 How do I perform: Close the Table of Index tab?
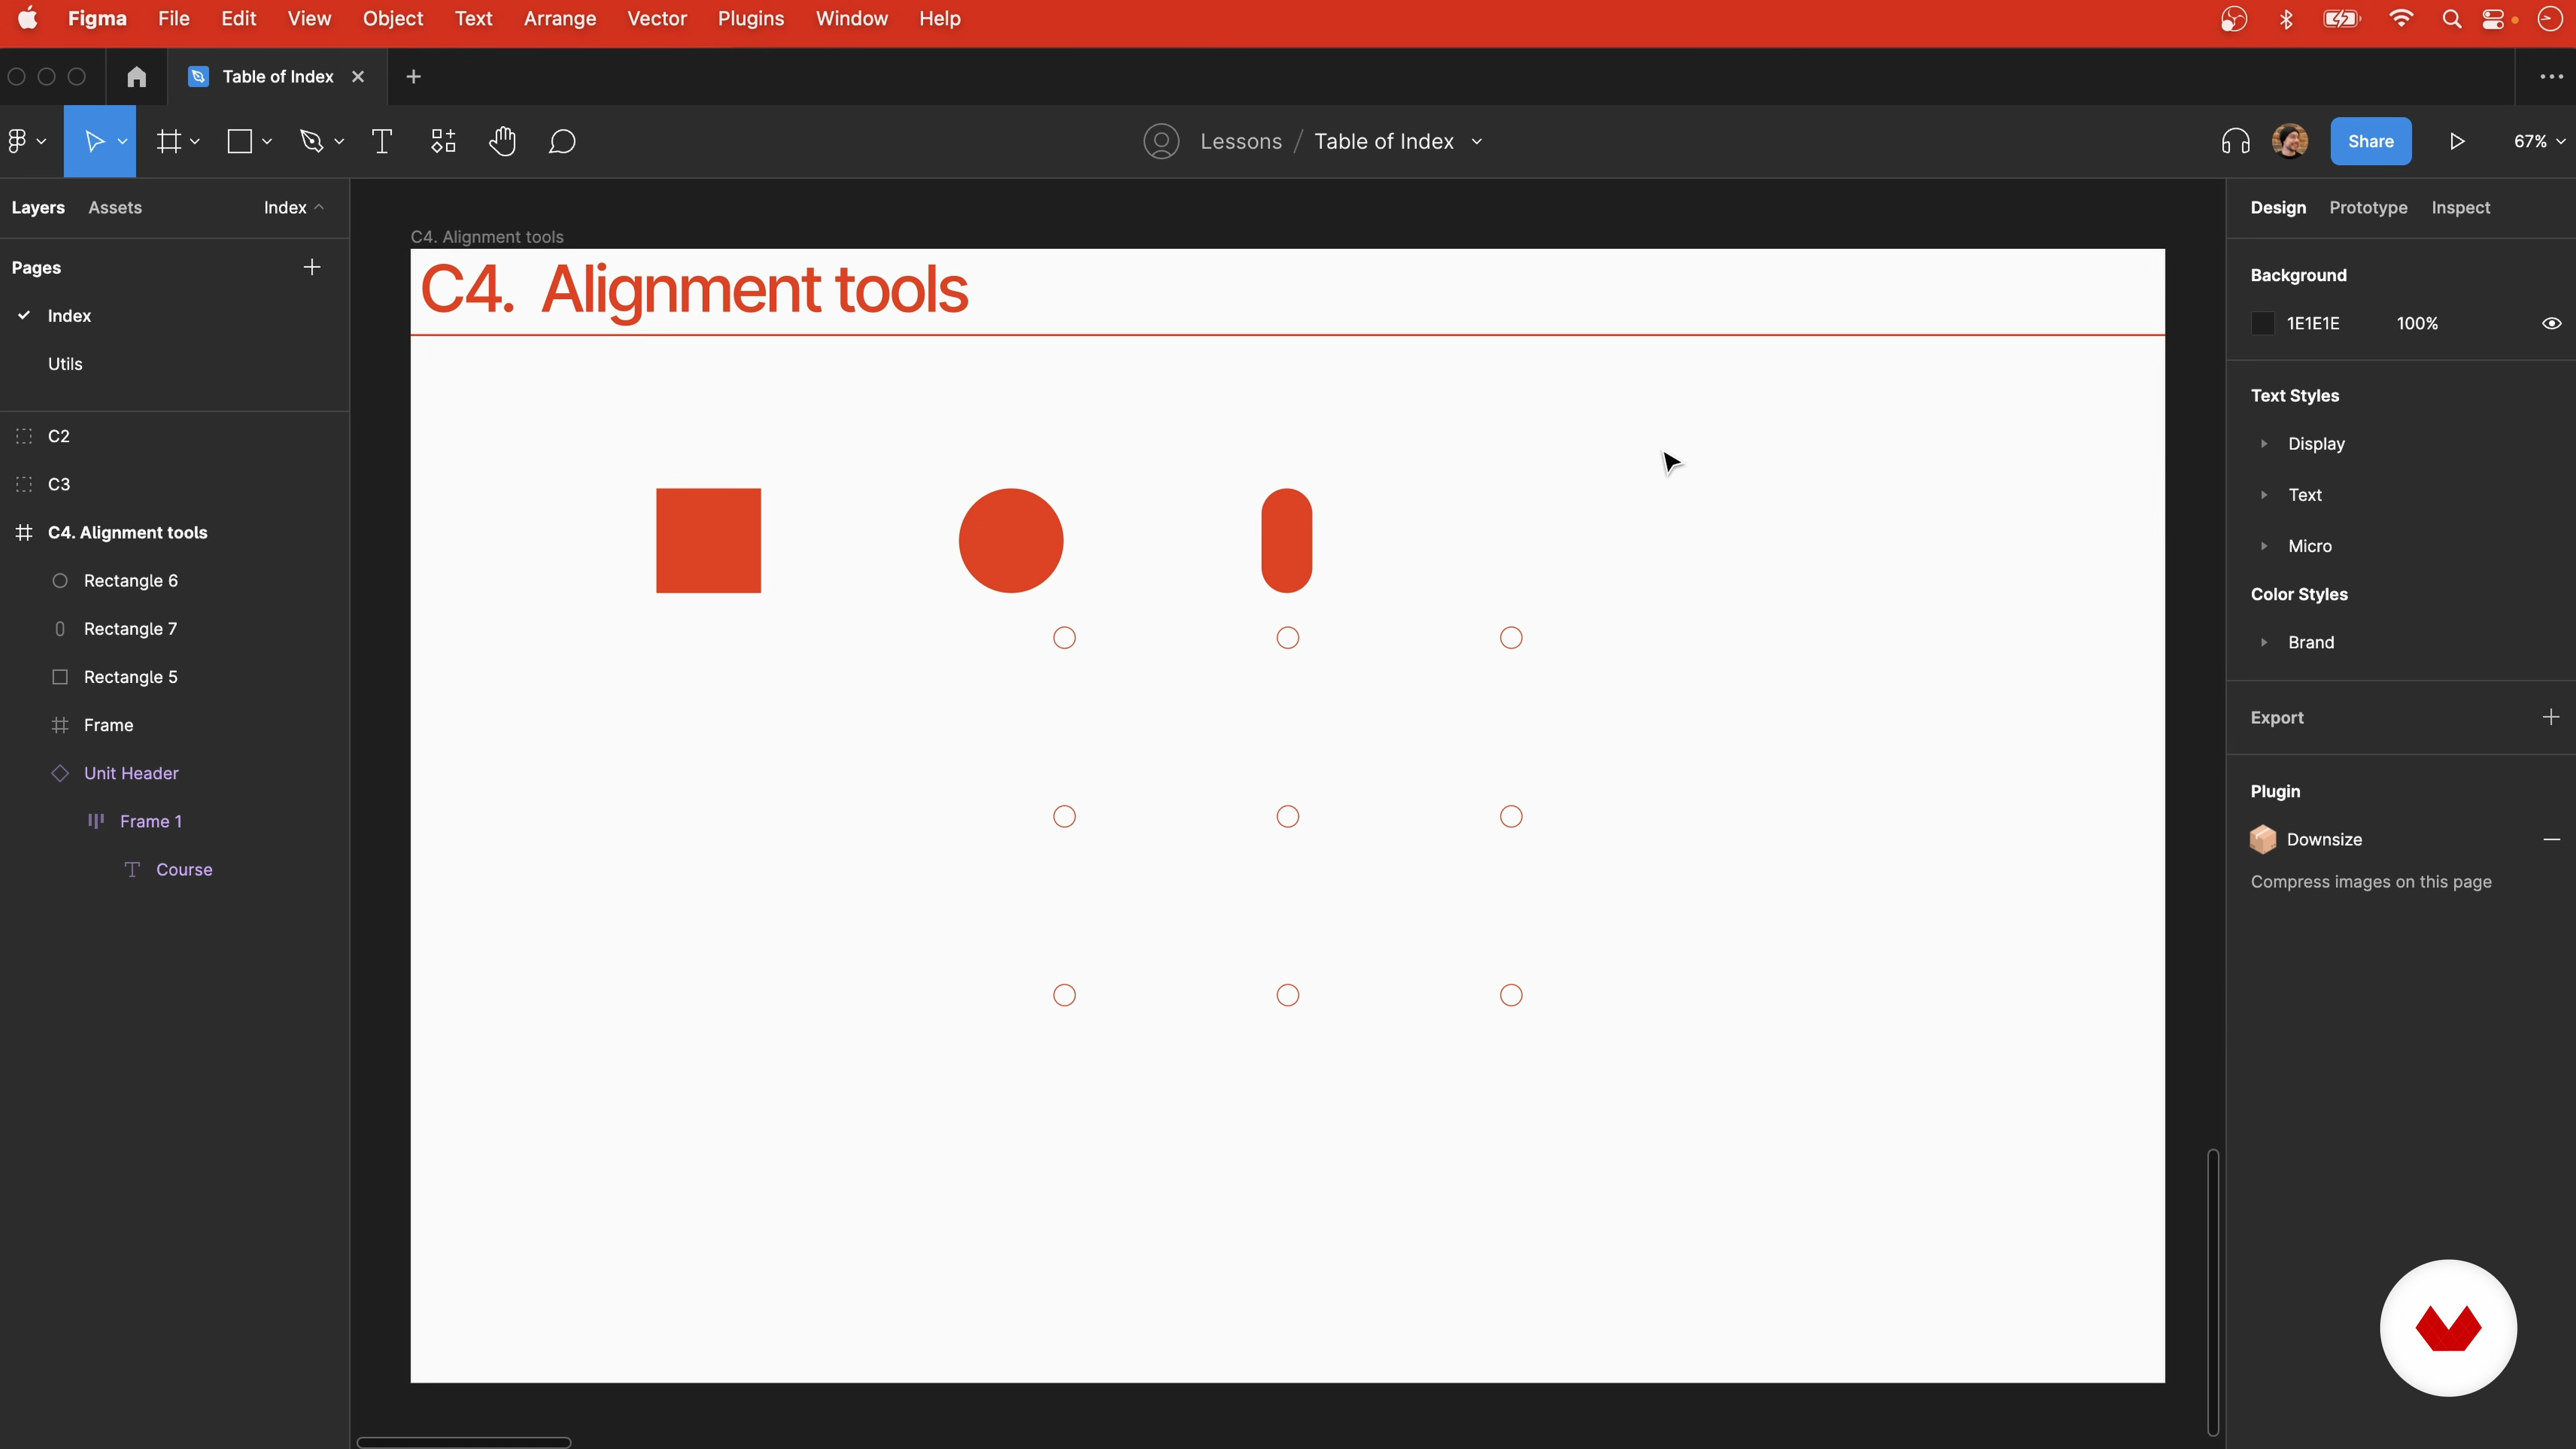click(358, 77)
